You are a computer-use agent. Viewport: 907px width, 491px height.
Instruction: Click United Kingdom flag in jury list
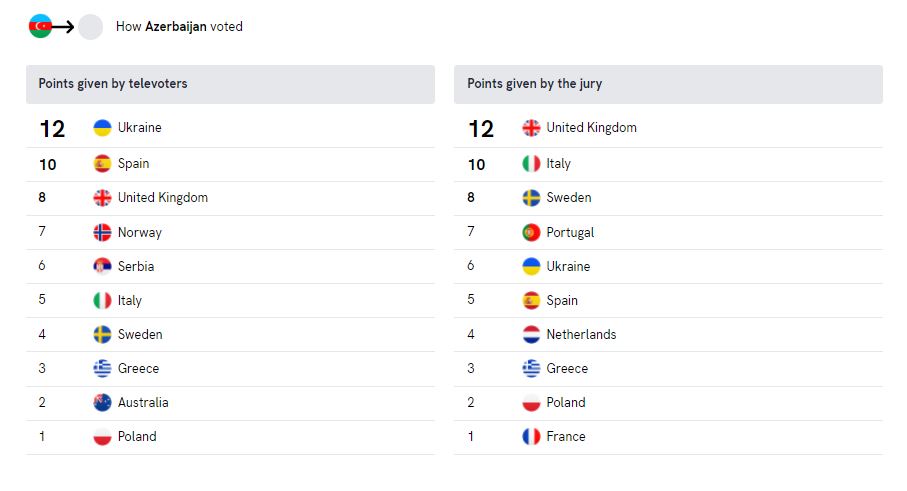531,128
